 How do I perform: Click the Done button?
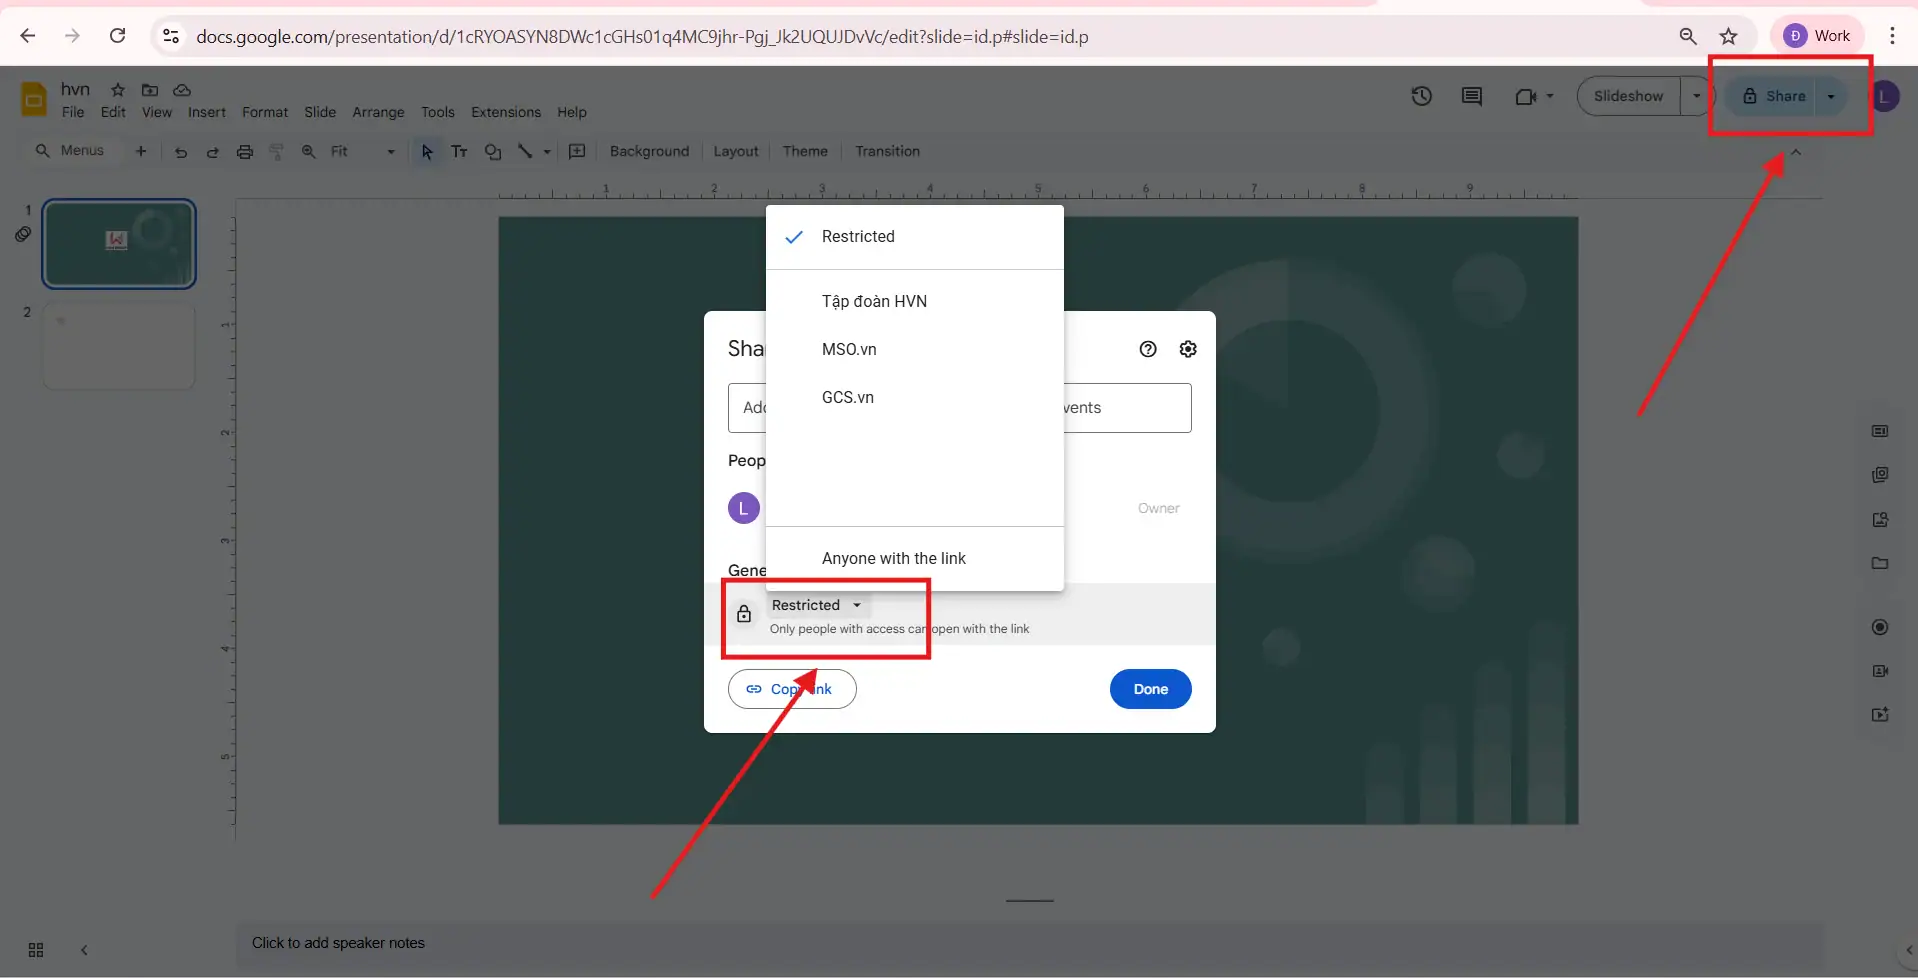click(x=1149, y=688)
